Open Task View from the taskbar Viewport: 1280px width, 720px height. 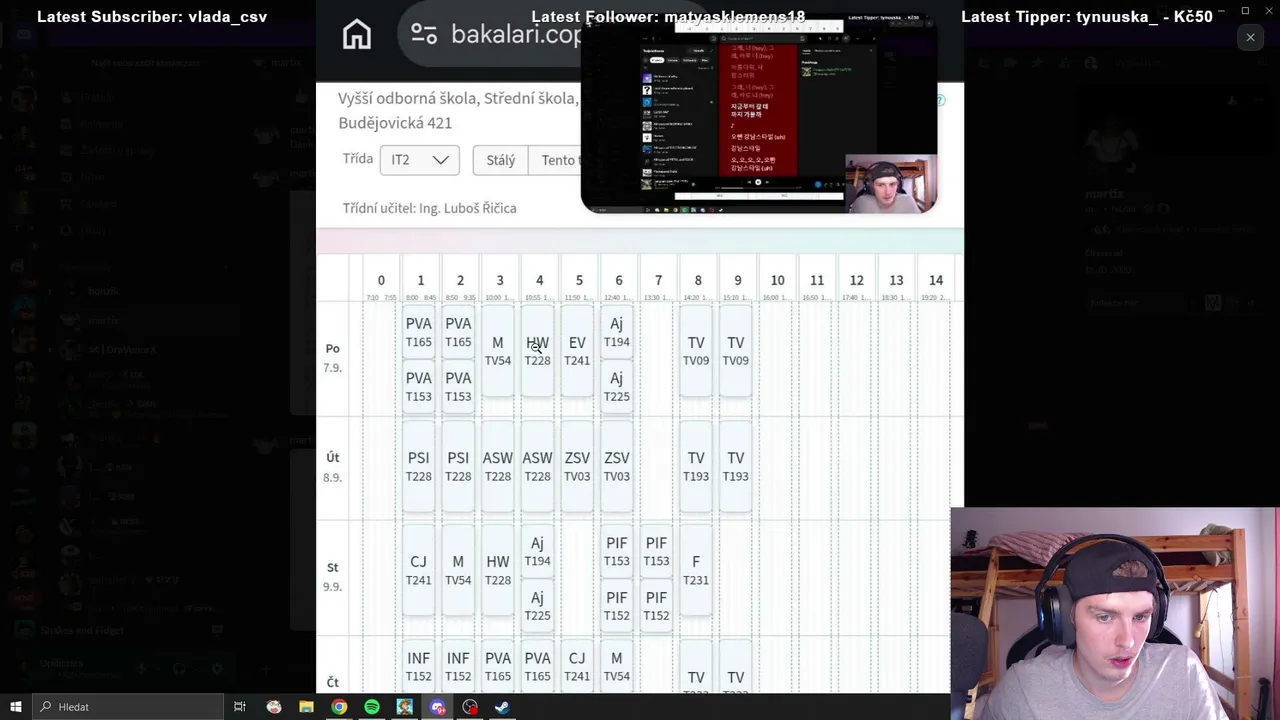click(240, 707)
